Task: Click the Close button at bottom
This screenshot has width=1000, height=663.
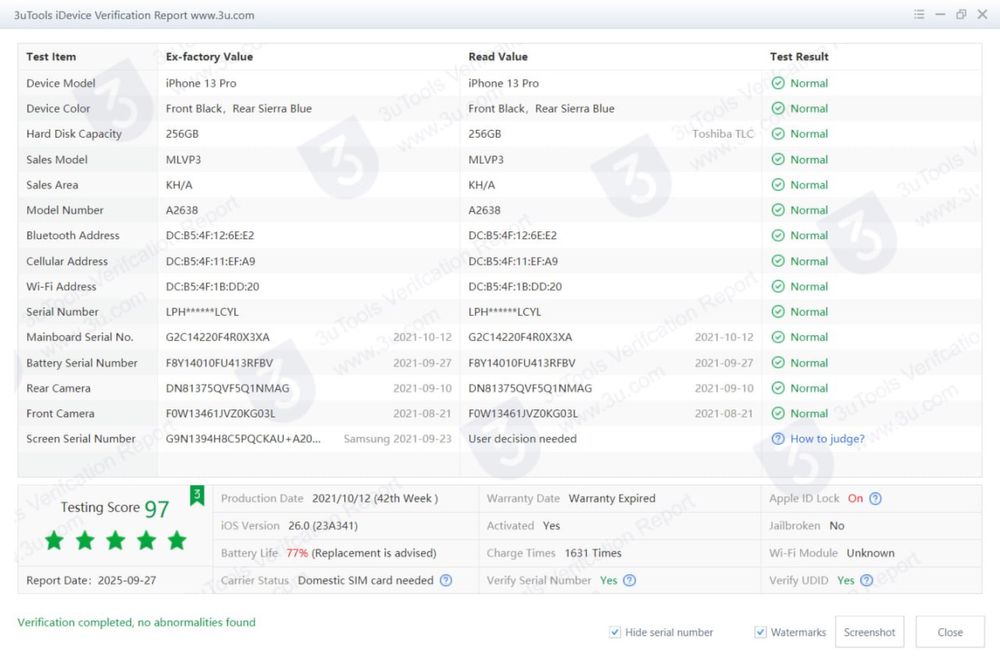Action: point(950,632)
